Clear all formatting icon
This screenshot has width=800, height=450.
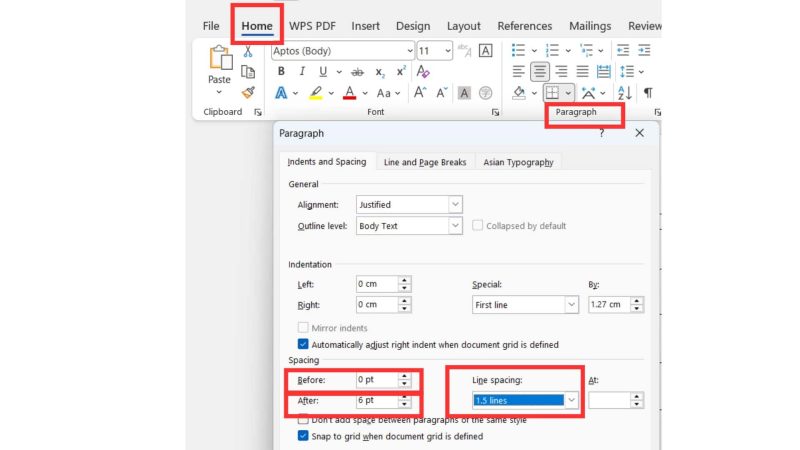point(423,71)
